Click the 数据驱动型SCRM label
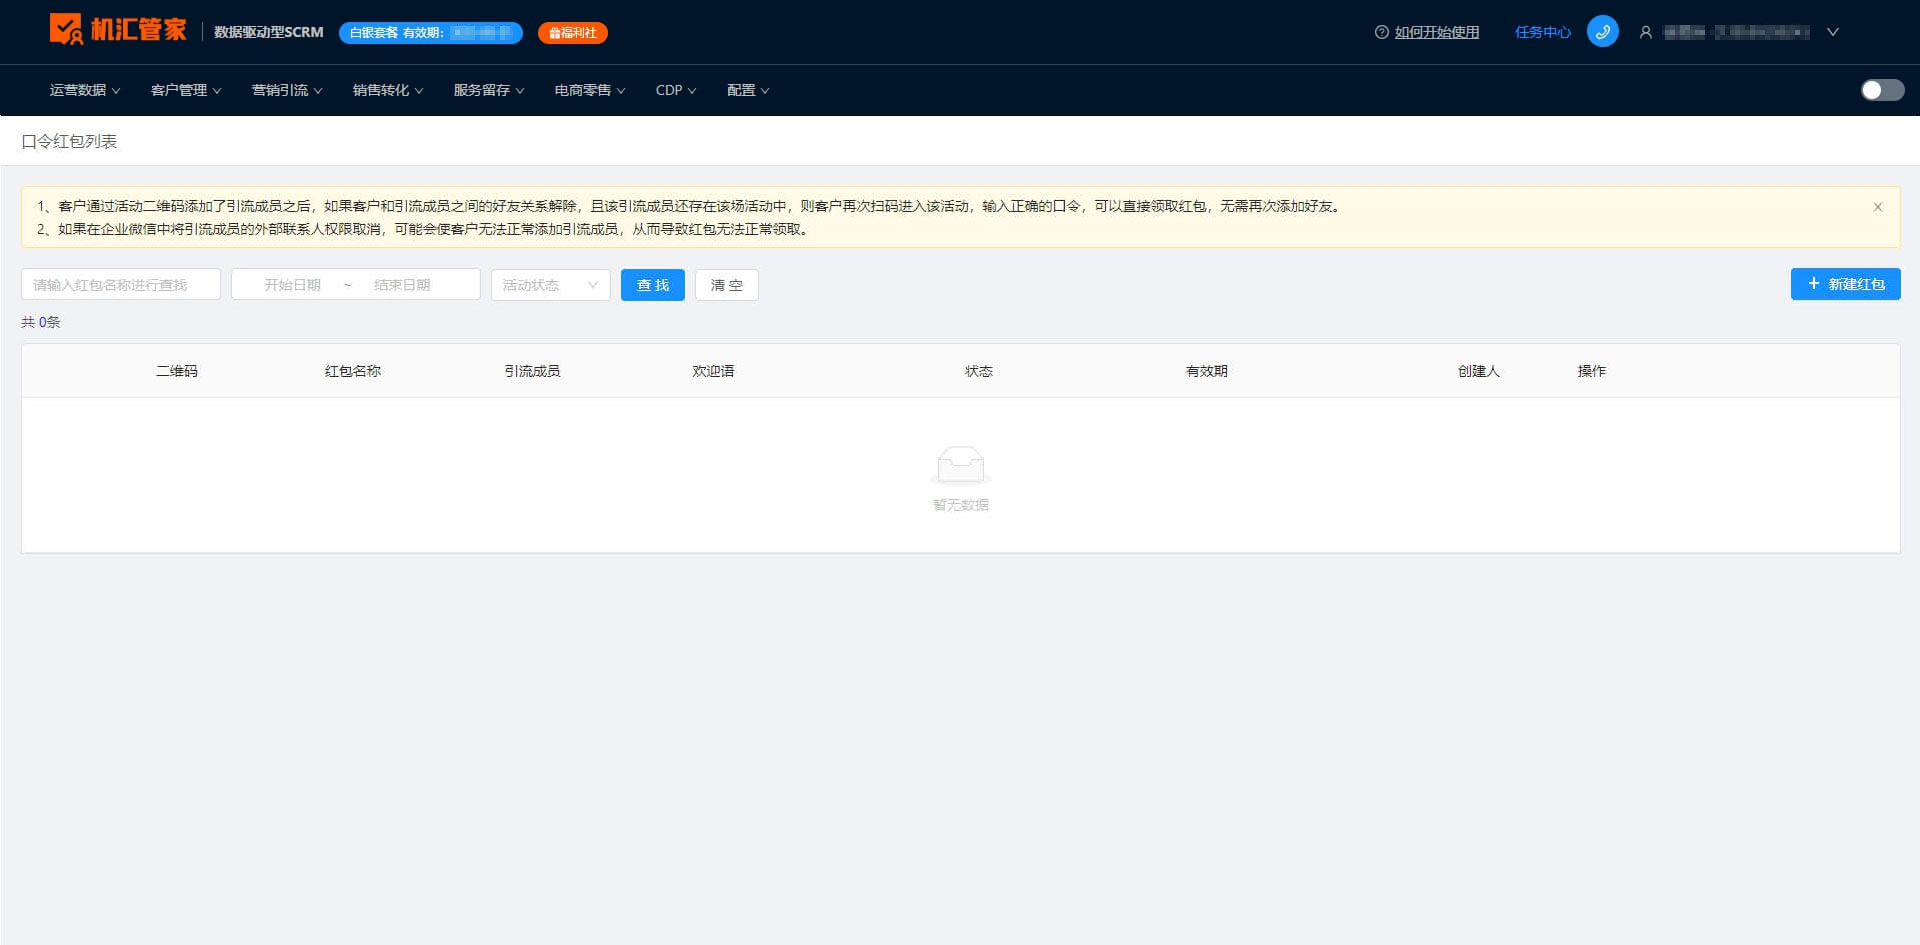 (x=269, y=32)
